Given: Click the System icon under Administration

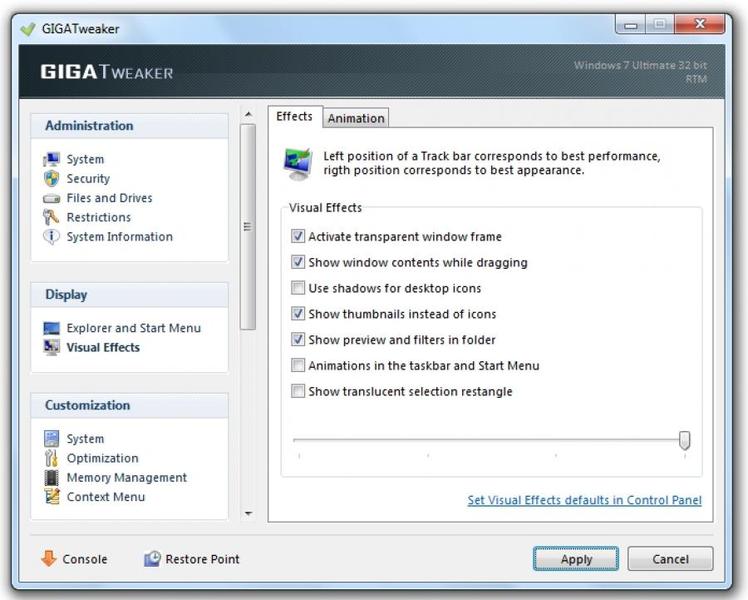Looking at the screenshot, I should coord(52,160).
